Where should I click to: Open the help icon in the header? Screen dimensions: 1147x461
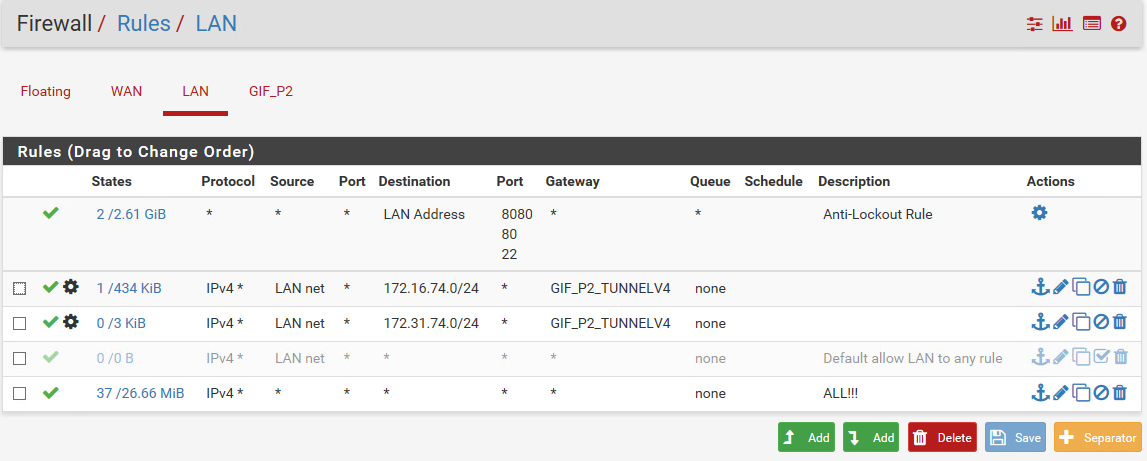[1119, 23]
